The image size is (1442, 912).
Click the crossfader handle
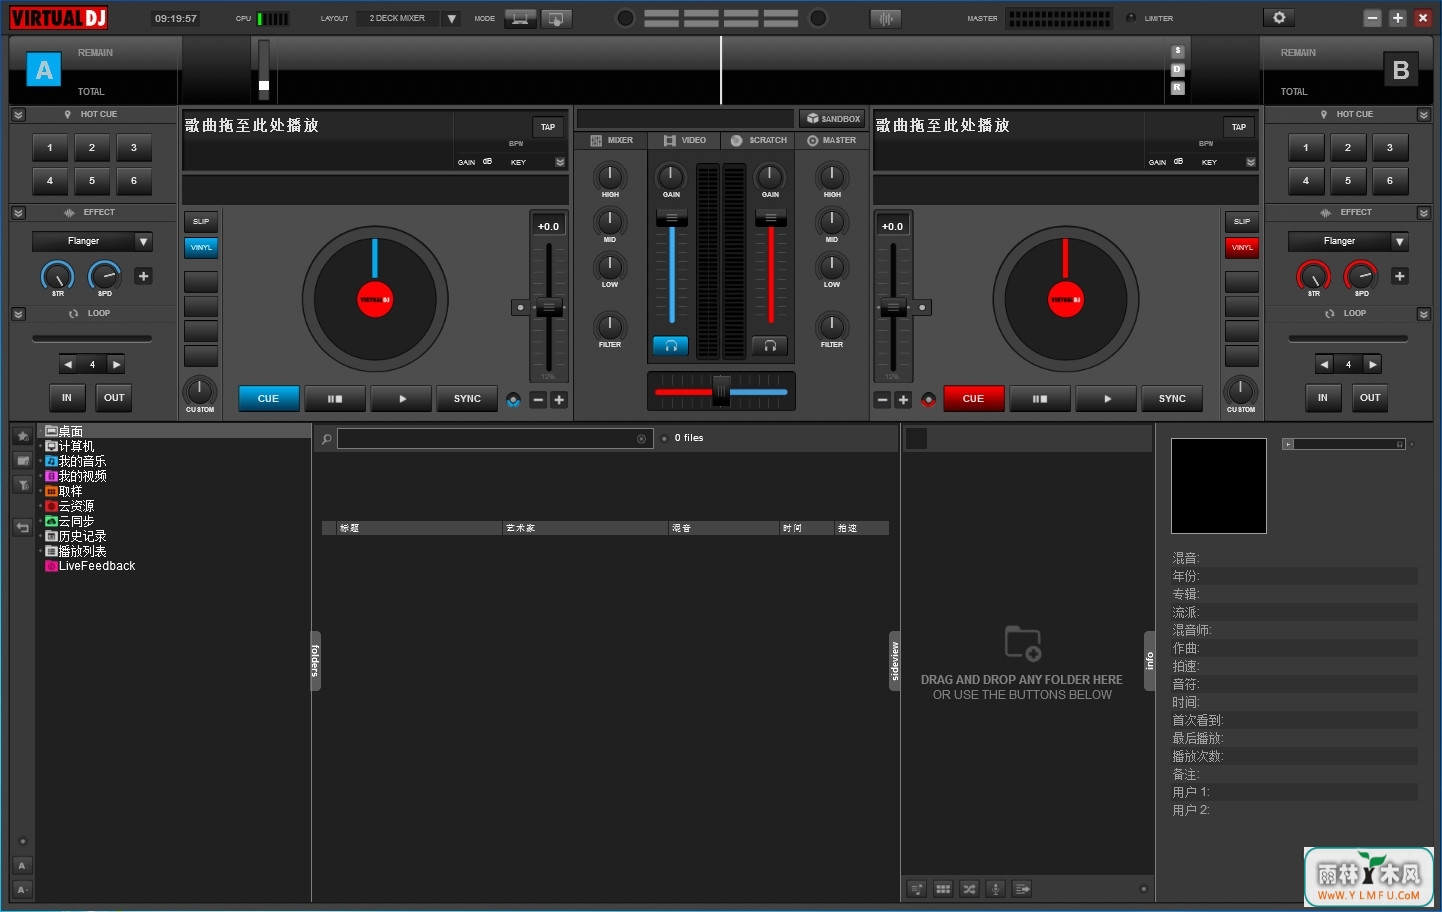[x=721, y=391]
